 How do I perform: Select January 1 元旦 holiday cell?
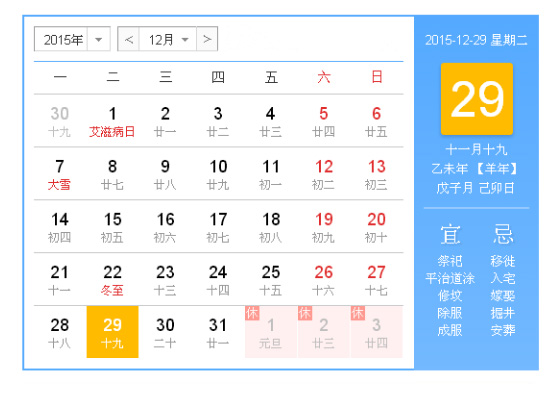coord(270,332)
